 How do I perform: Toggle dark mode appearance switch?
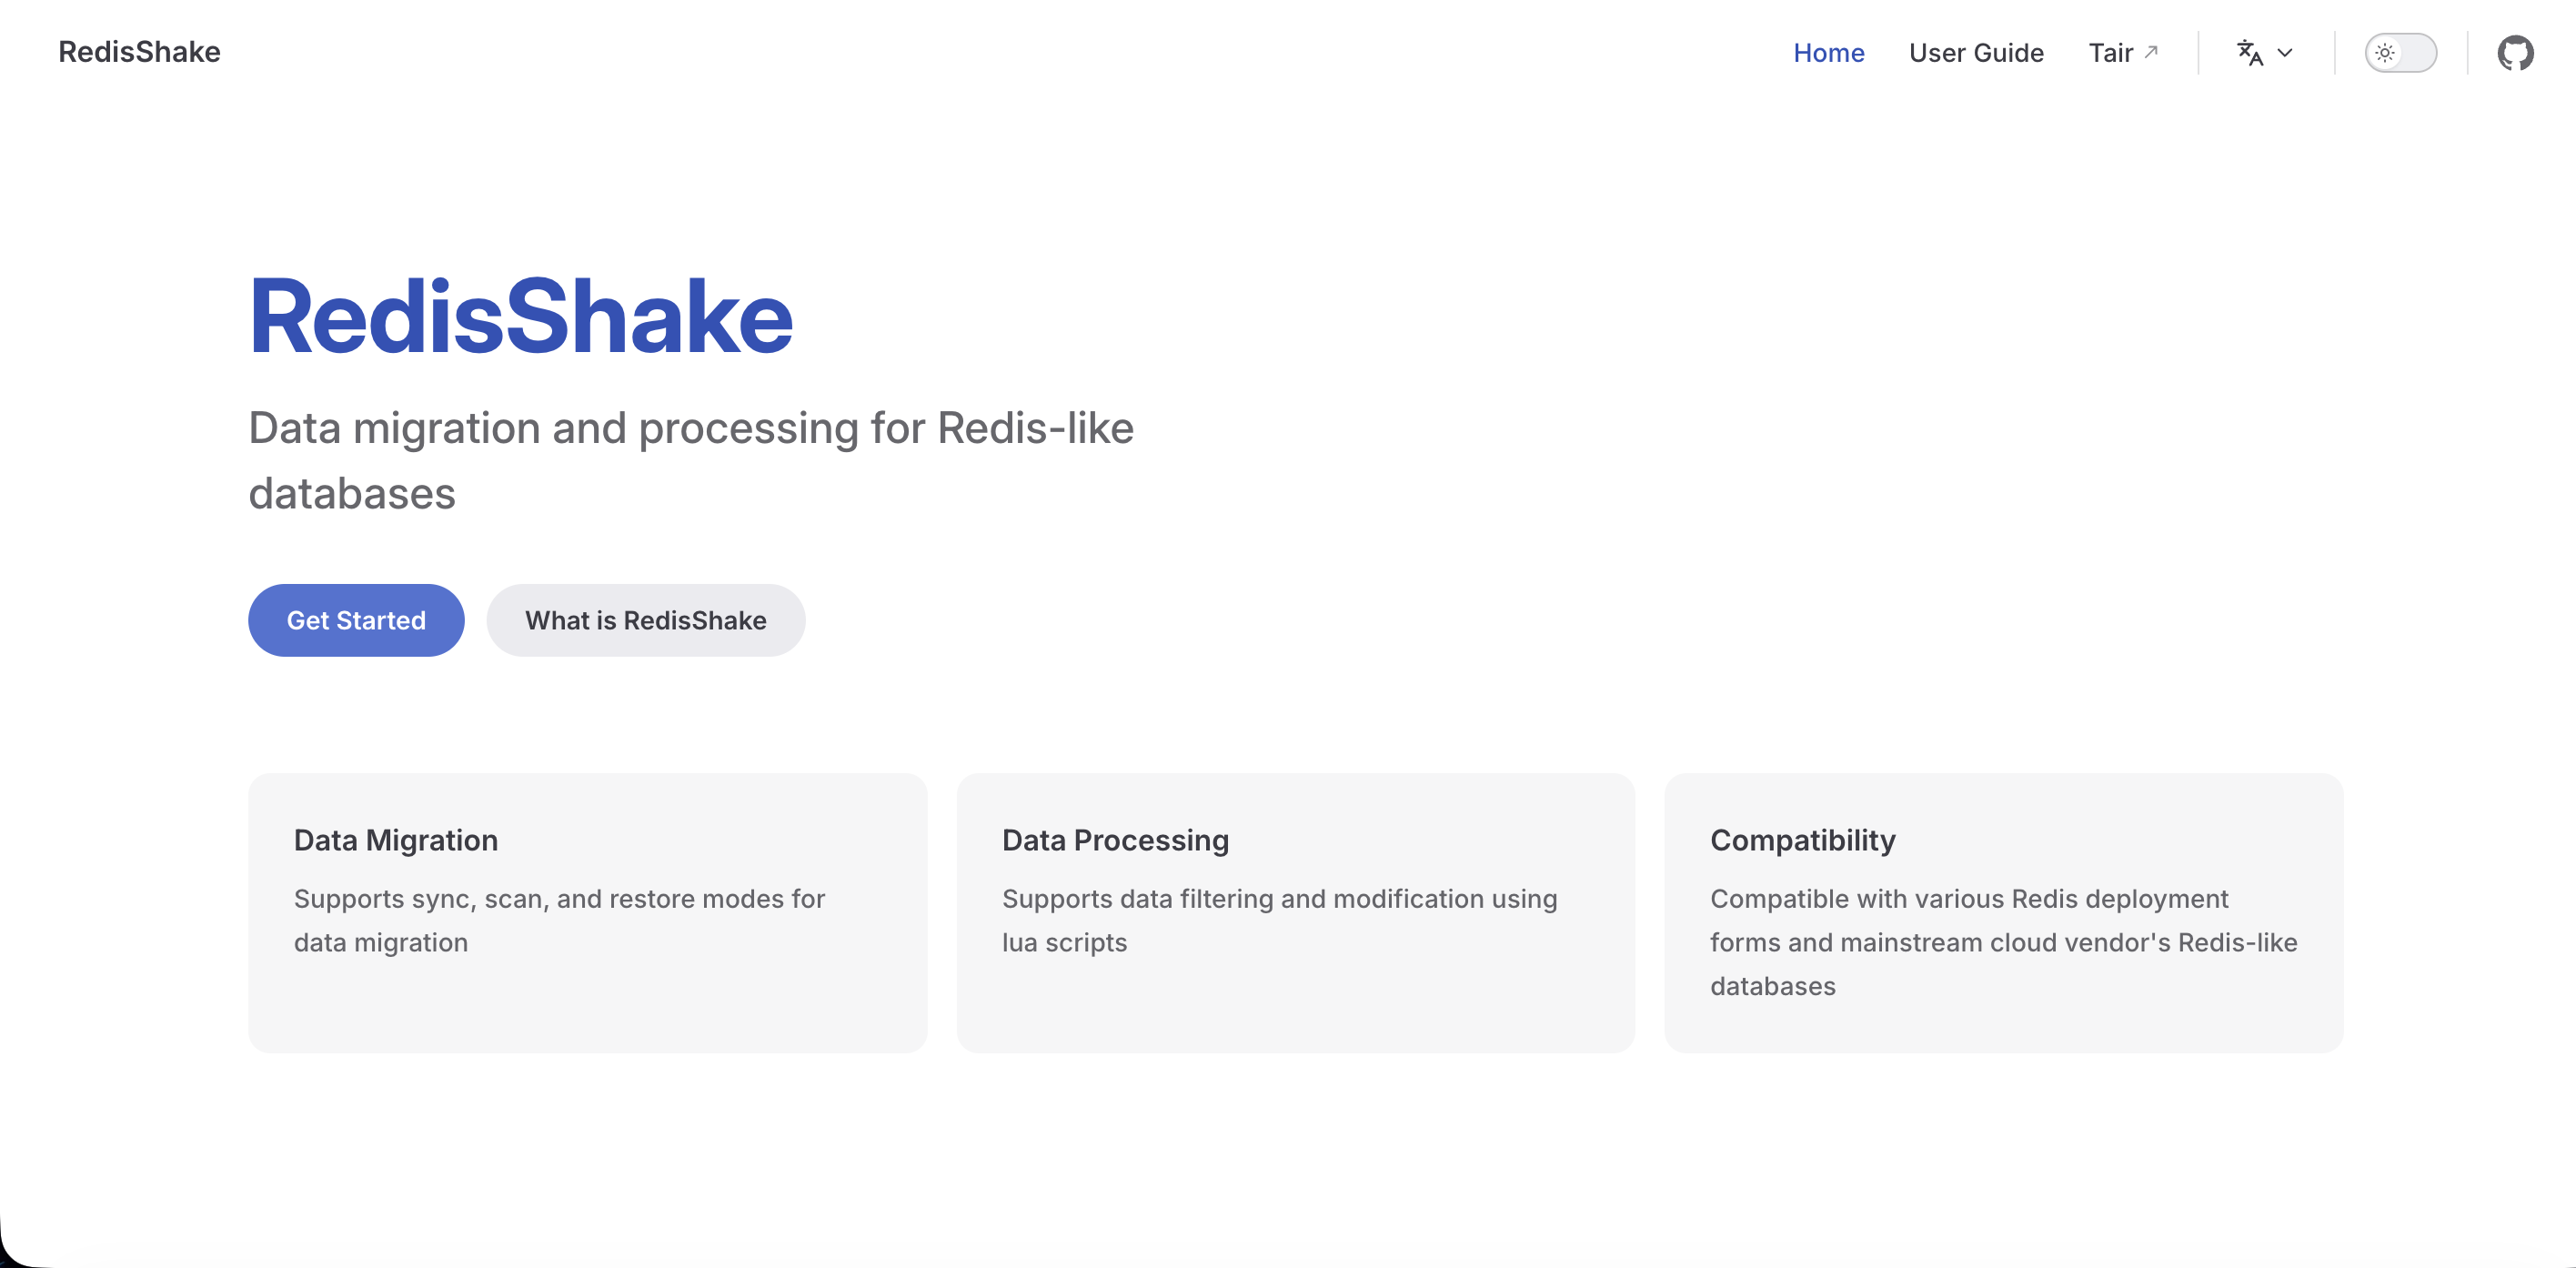[2400, 53]
